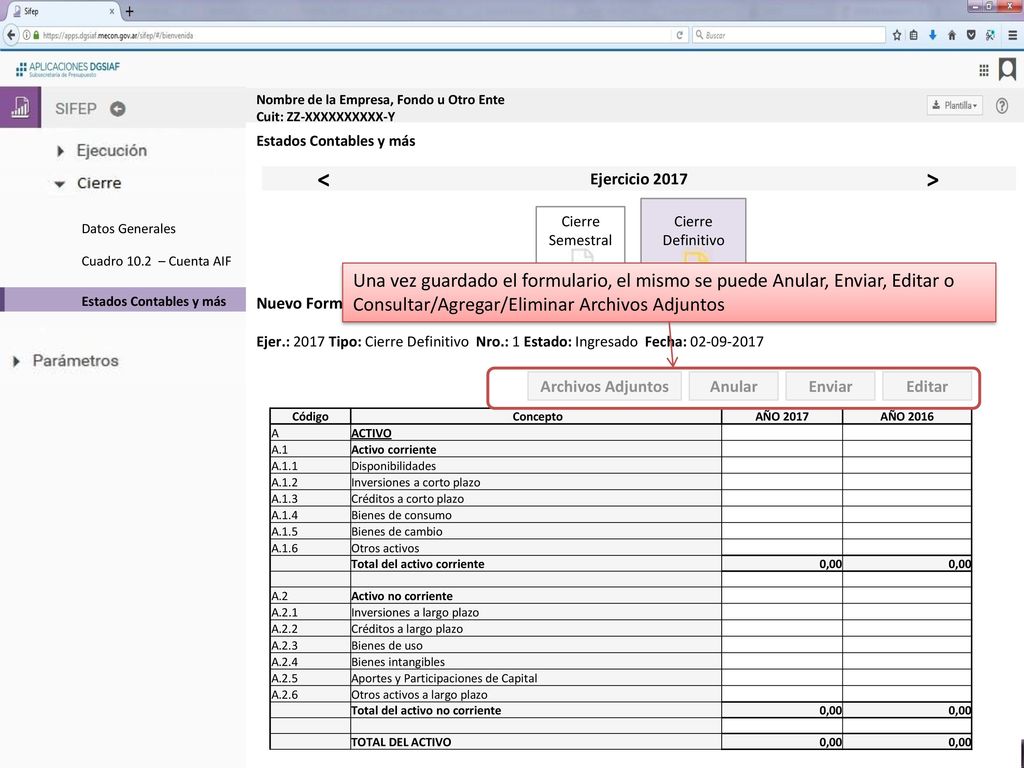This screenshot has width=1024, height=768.
Task: Reload the page with the refresh icon
Action: pyautogui.click(x=680, y=35)
